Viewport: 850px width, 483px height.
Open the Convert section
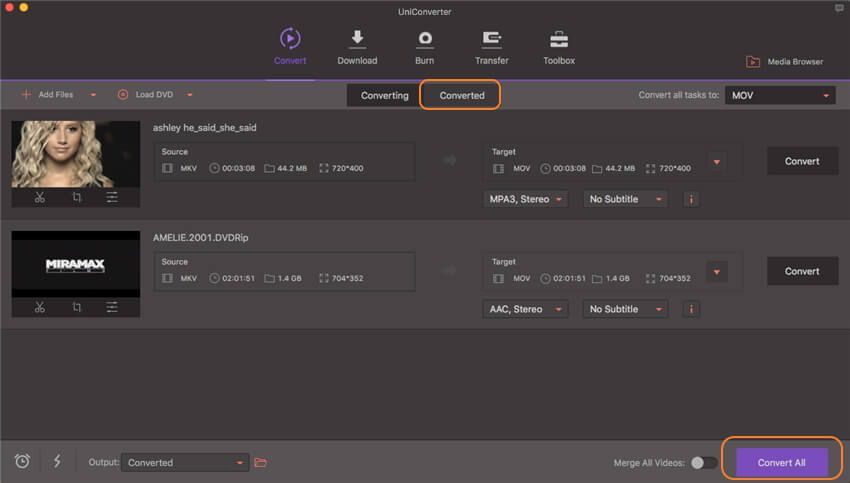pyautogui.click(x=290, y=47)
